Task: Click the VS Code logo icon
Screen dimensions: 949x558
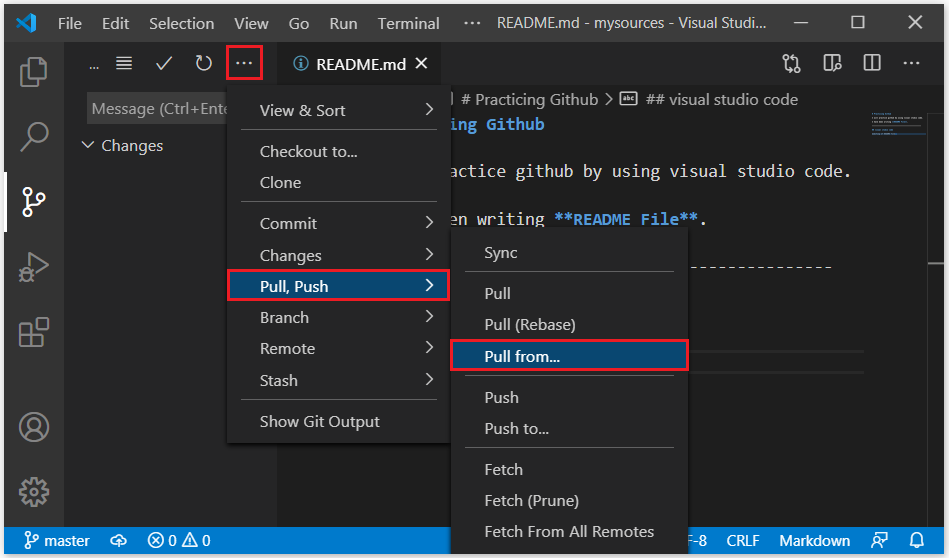Action: (26, 23)
